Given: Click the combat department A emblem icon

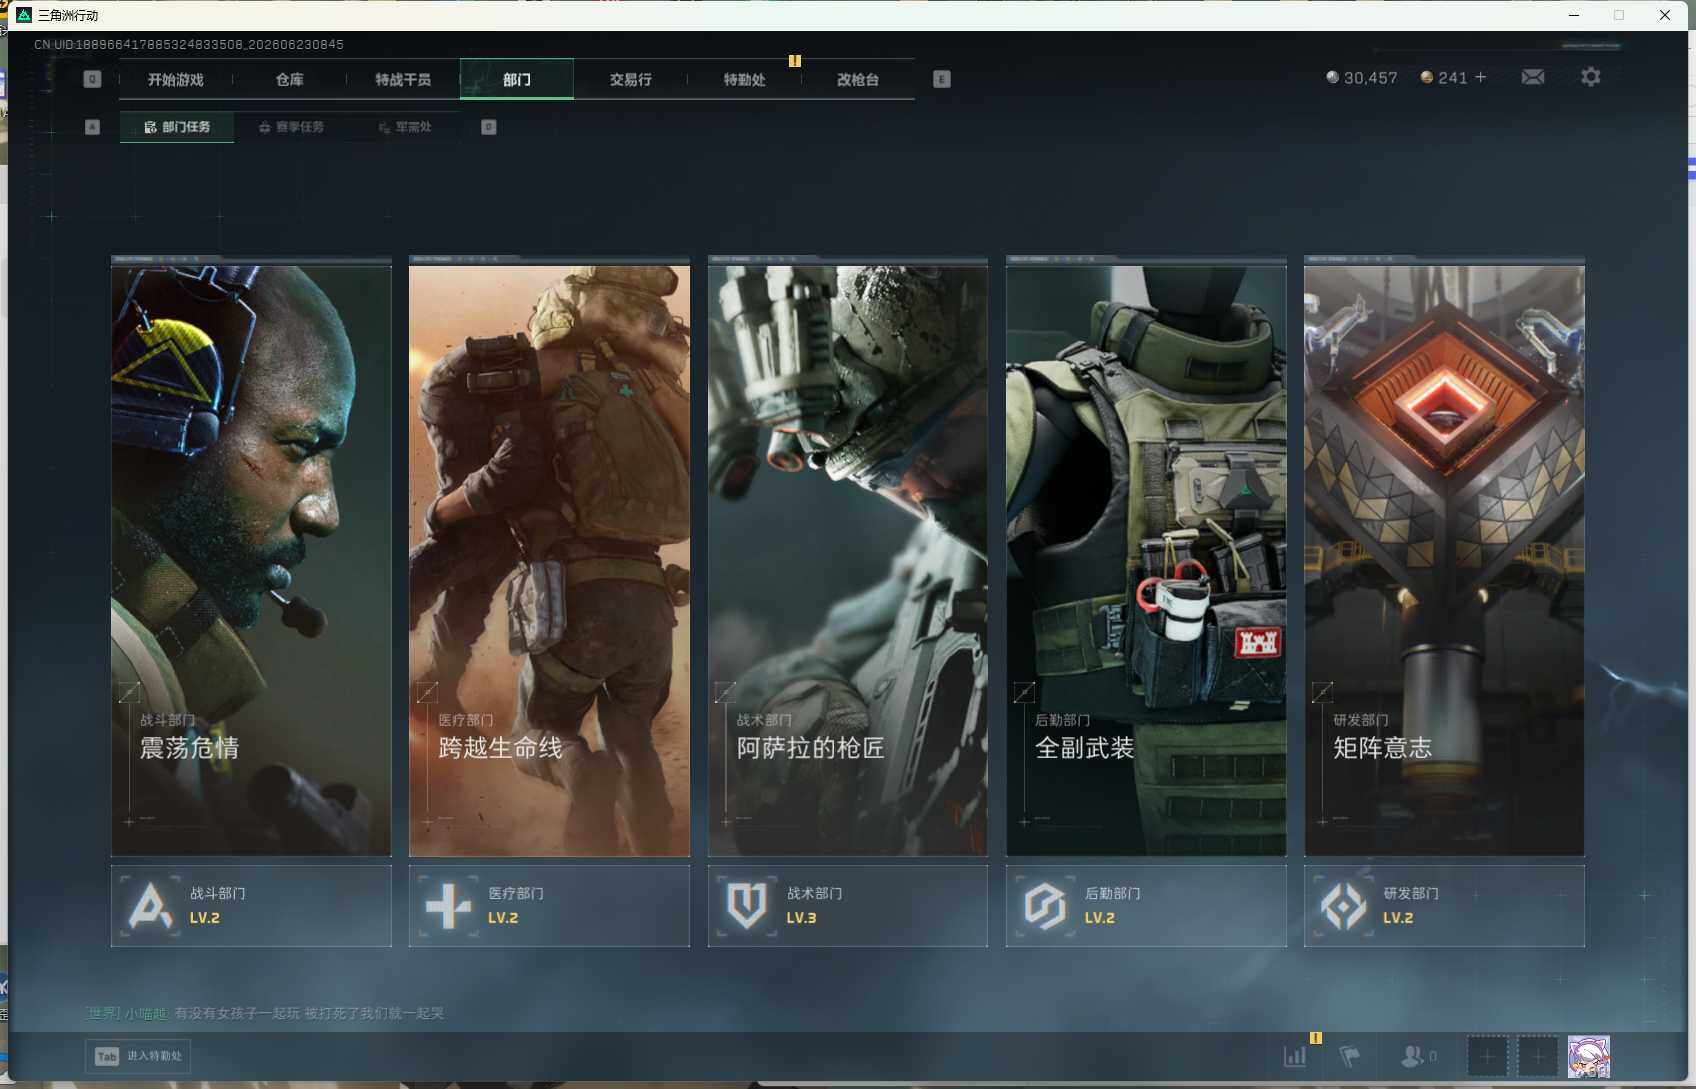Looking at the screenshot, I should tap(150, 906).
